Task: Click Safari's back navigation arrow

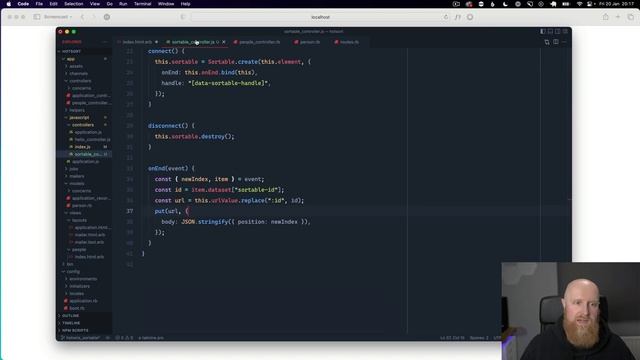Action: pyautogui.click(x=82, y=17)
